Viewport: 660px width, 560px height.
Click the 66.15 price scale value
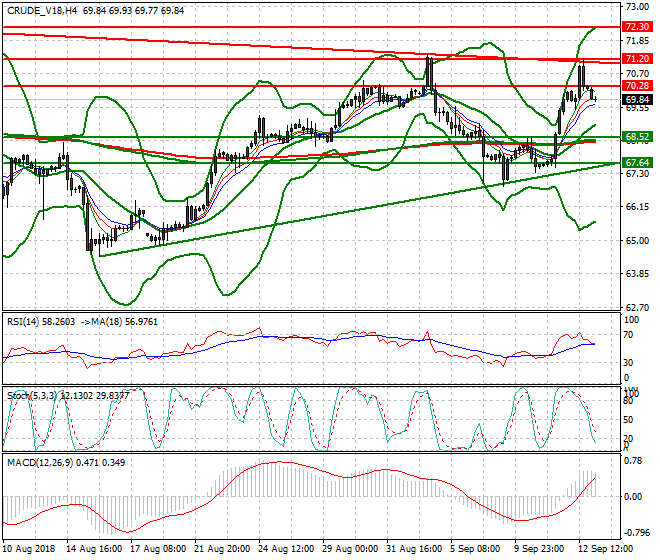pos(637,207)
